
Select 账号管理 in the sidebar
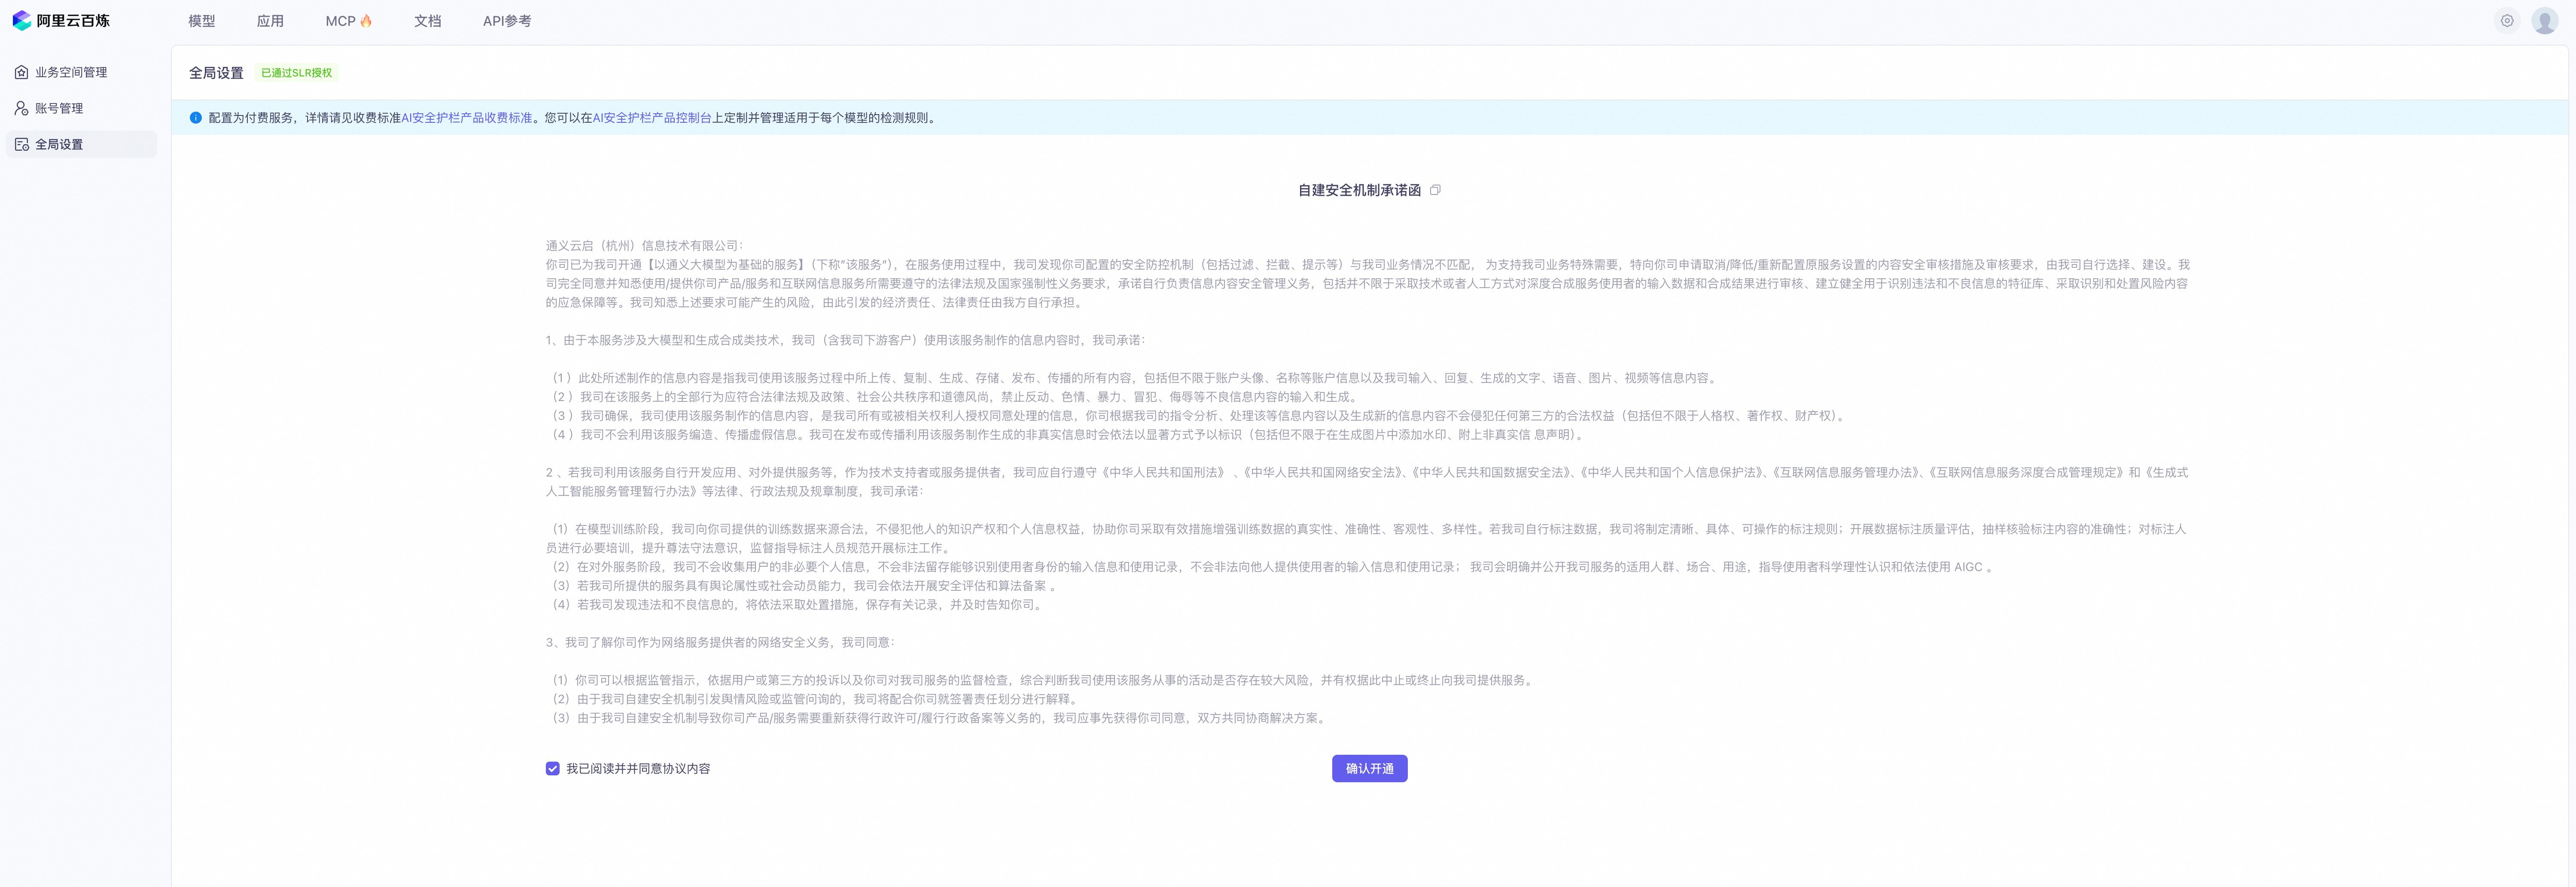(82, 108)
